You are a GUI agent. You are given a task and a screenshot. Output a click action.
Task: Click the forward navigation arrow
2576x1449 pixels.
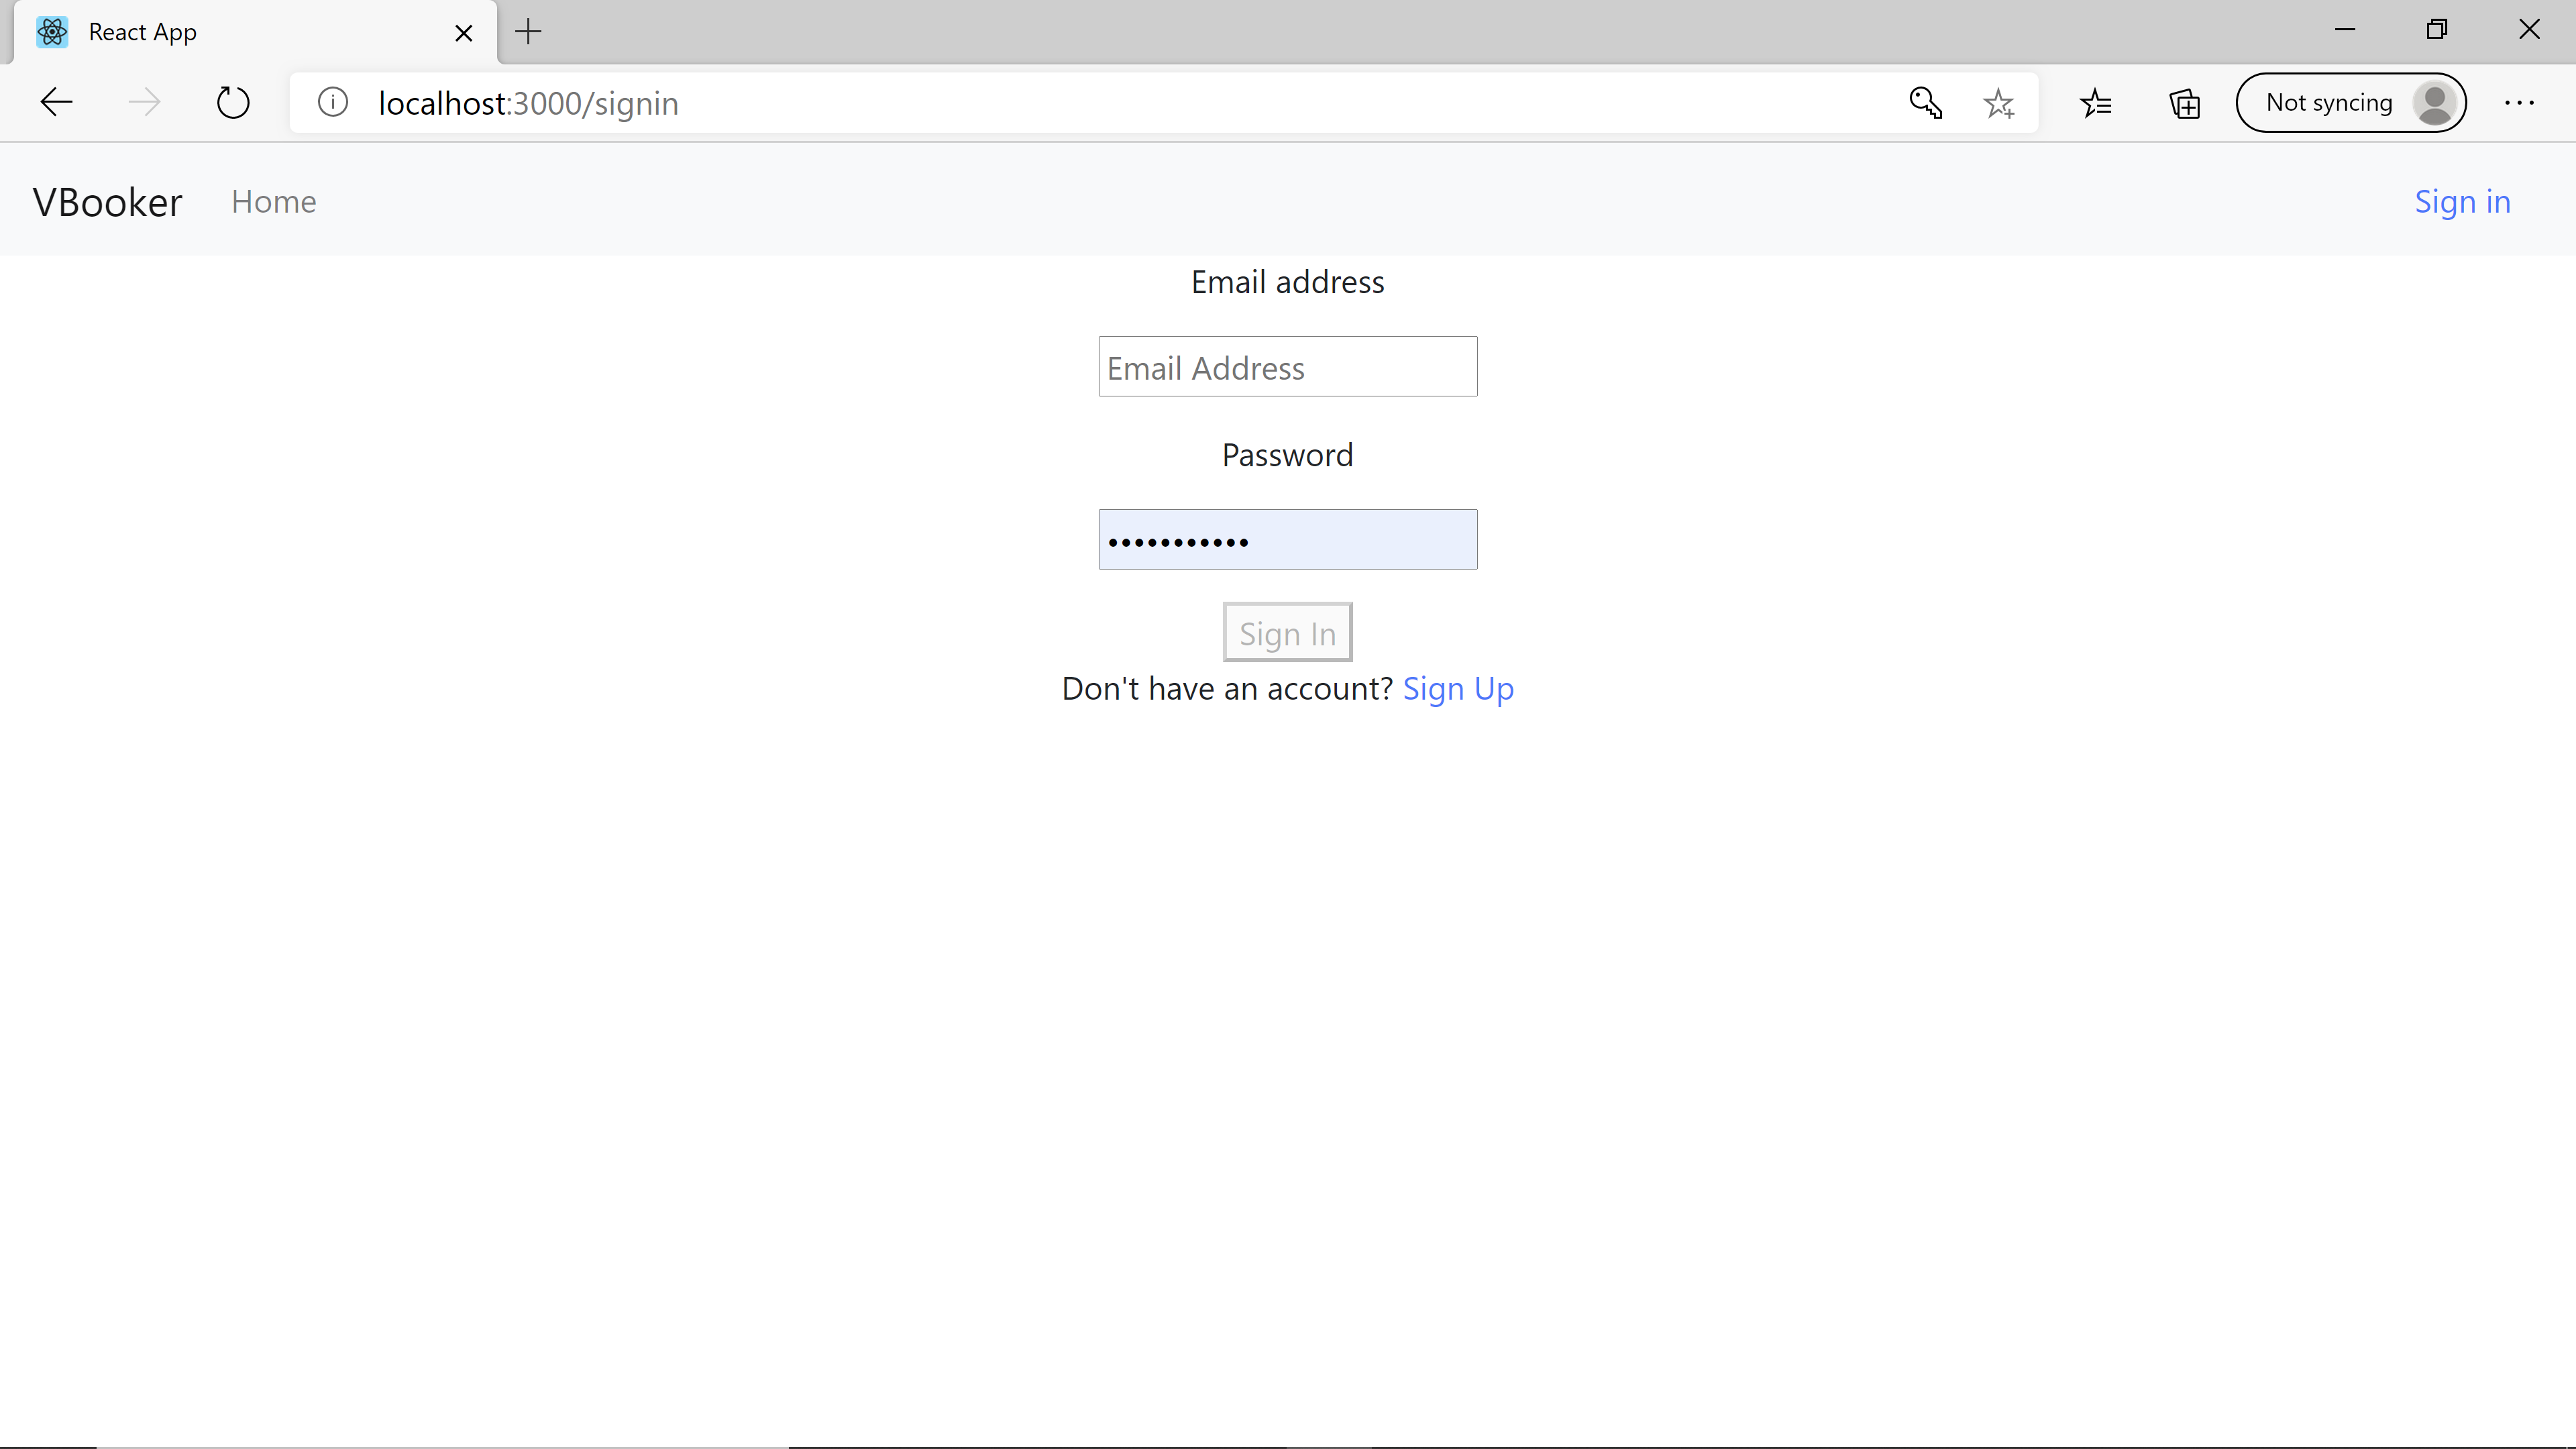145,102
